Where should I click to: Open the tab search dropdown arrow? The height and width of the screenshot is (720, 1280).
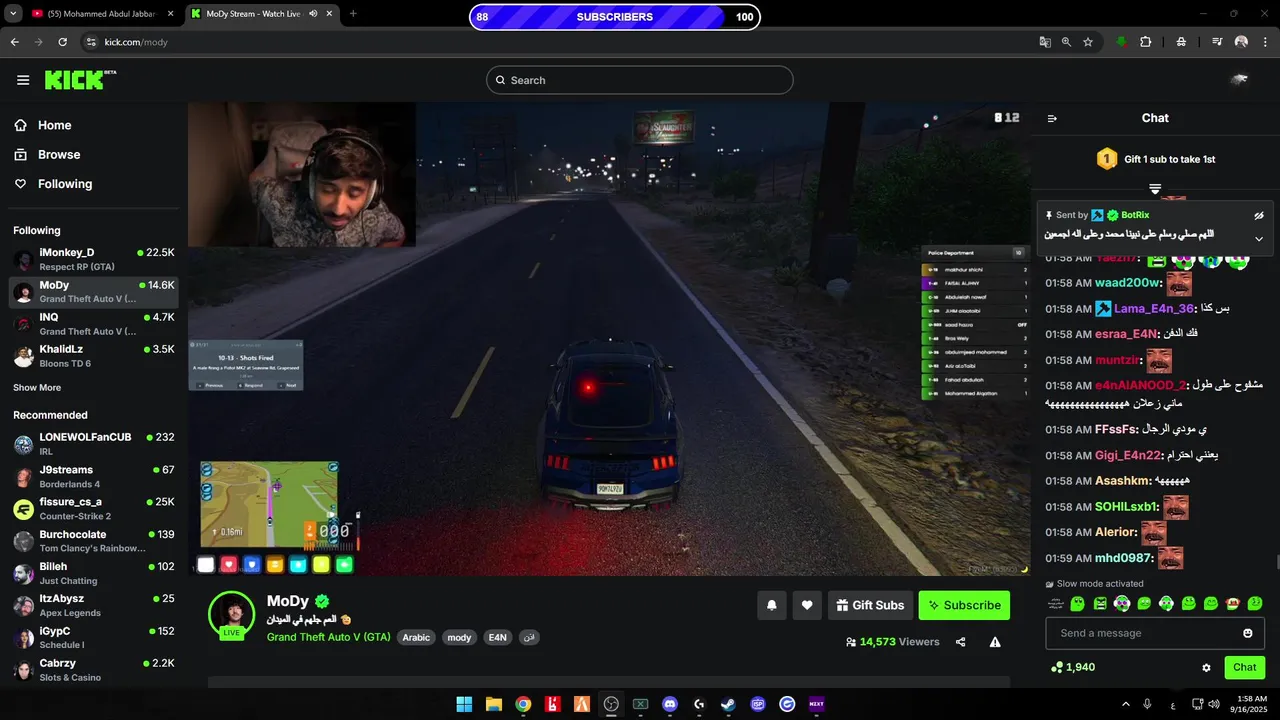(11, 14)
